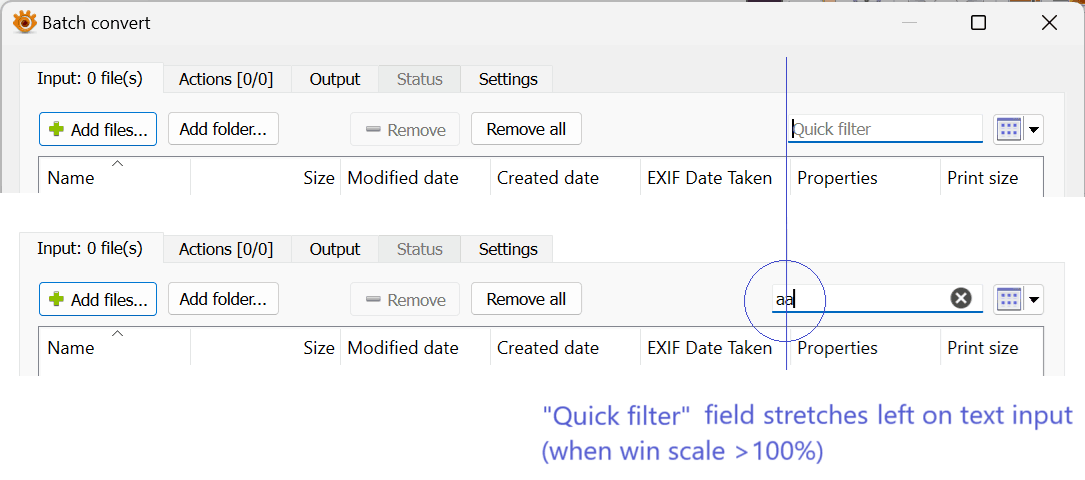Maximize the Batch convert window
The height and width of the screenshot is (480, 1085).
978,22
